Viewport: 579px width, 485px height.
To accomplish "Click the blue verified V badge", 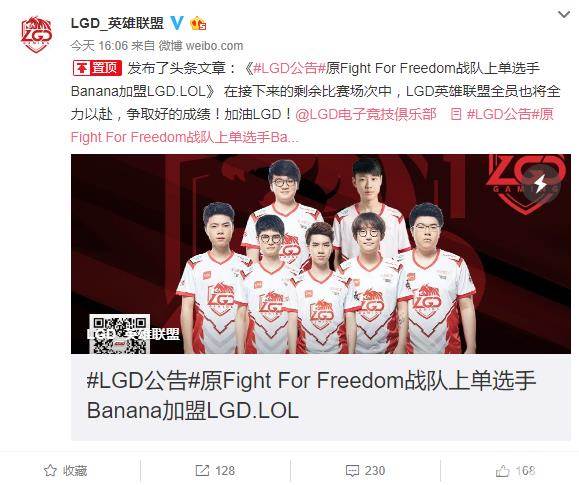I will 177,24.
